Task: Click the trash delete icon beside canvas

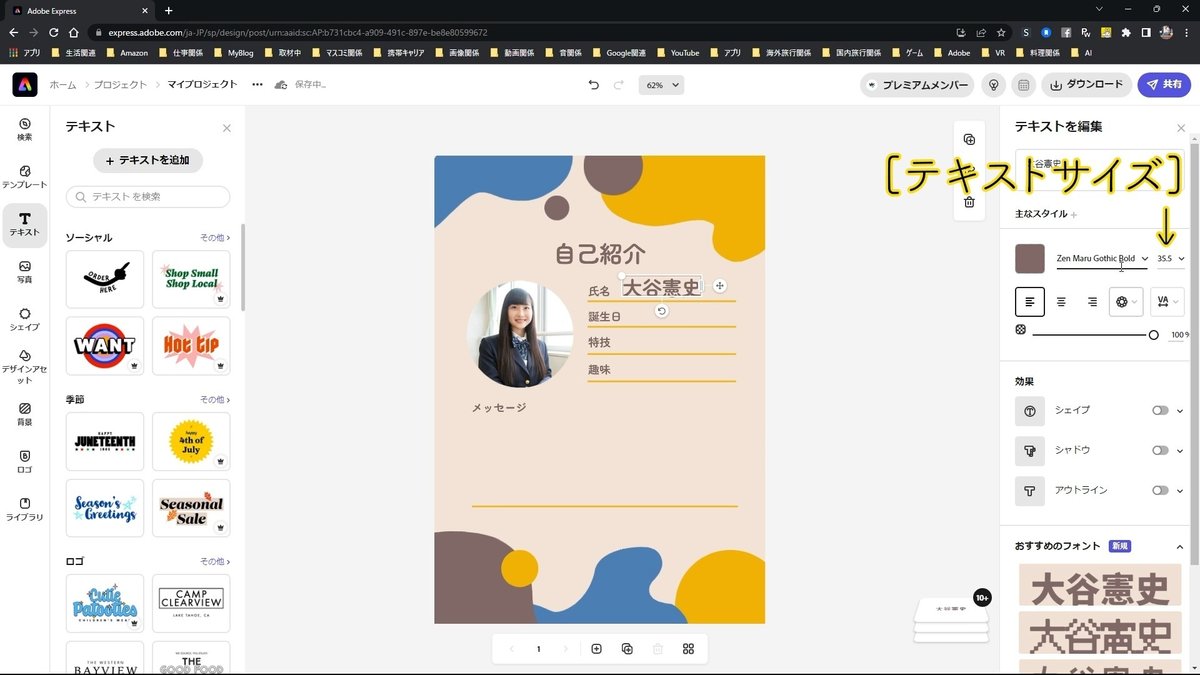Action: (x=969, y=201)
